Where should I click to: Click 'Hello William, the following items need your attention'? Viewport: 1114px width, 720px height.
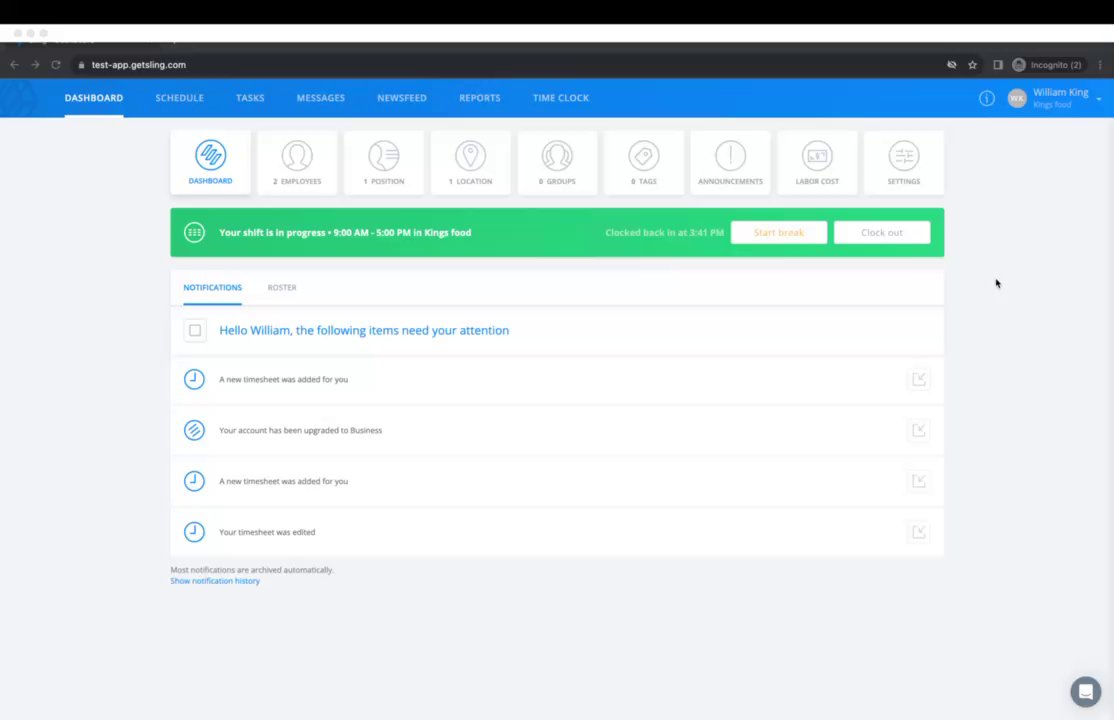tap(364, 331)
